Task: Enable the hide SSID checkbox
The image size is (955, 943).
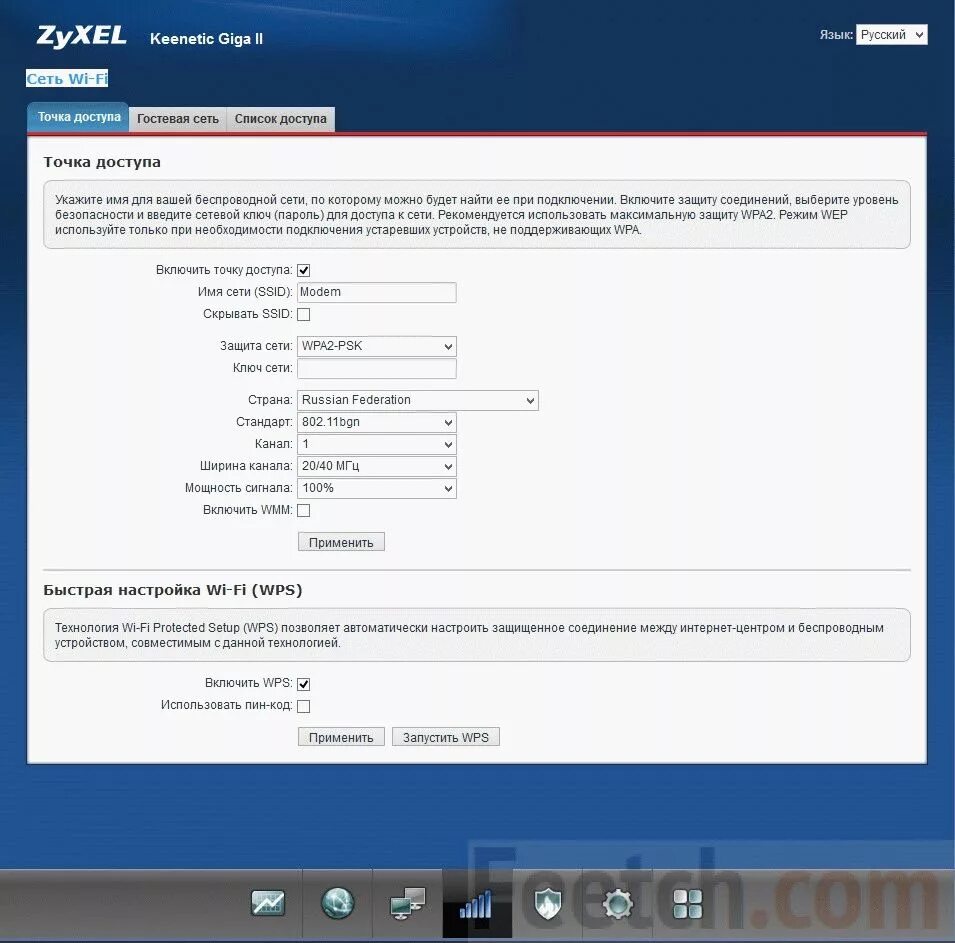Action: (303, 314)
